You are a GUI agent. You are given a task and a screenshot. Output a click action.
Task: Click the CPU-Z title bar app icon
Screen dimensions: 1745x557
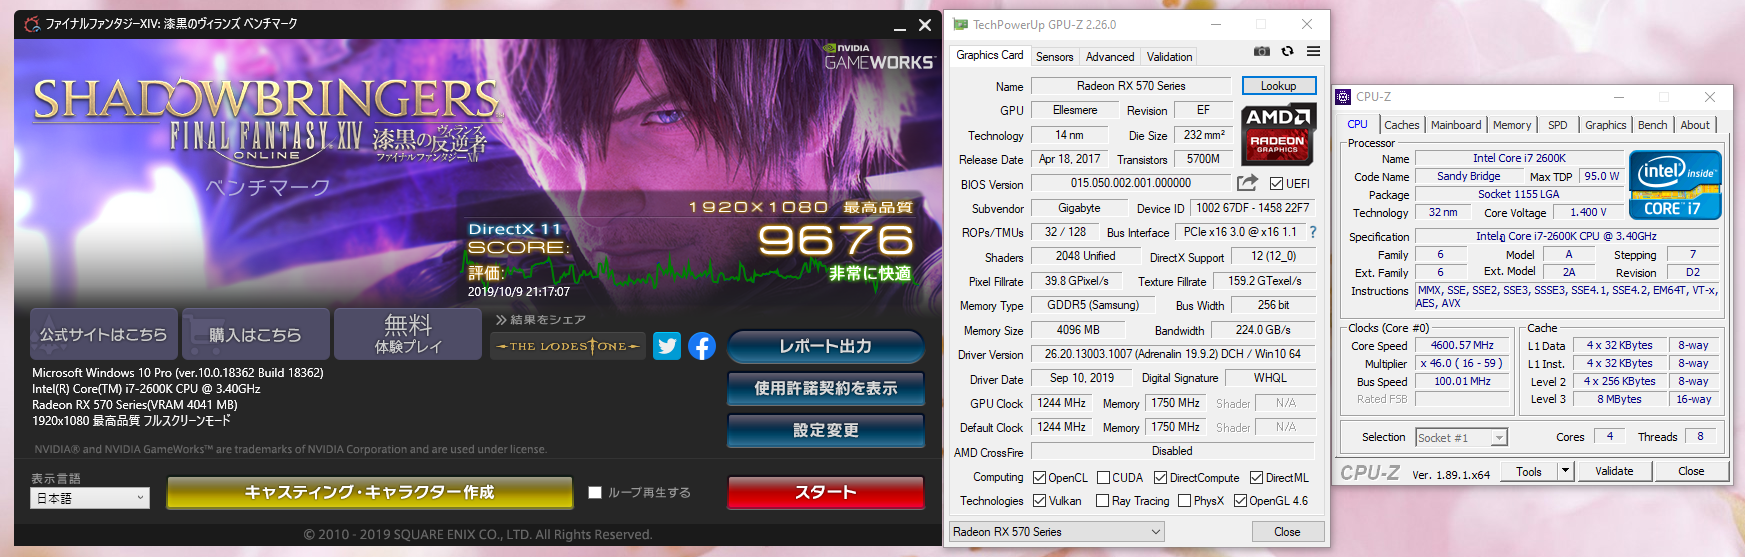[x=1343, y=97]
